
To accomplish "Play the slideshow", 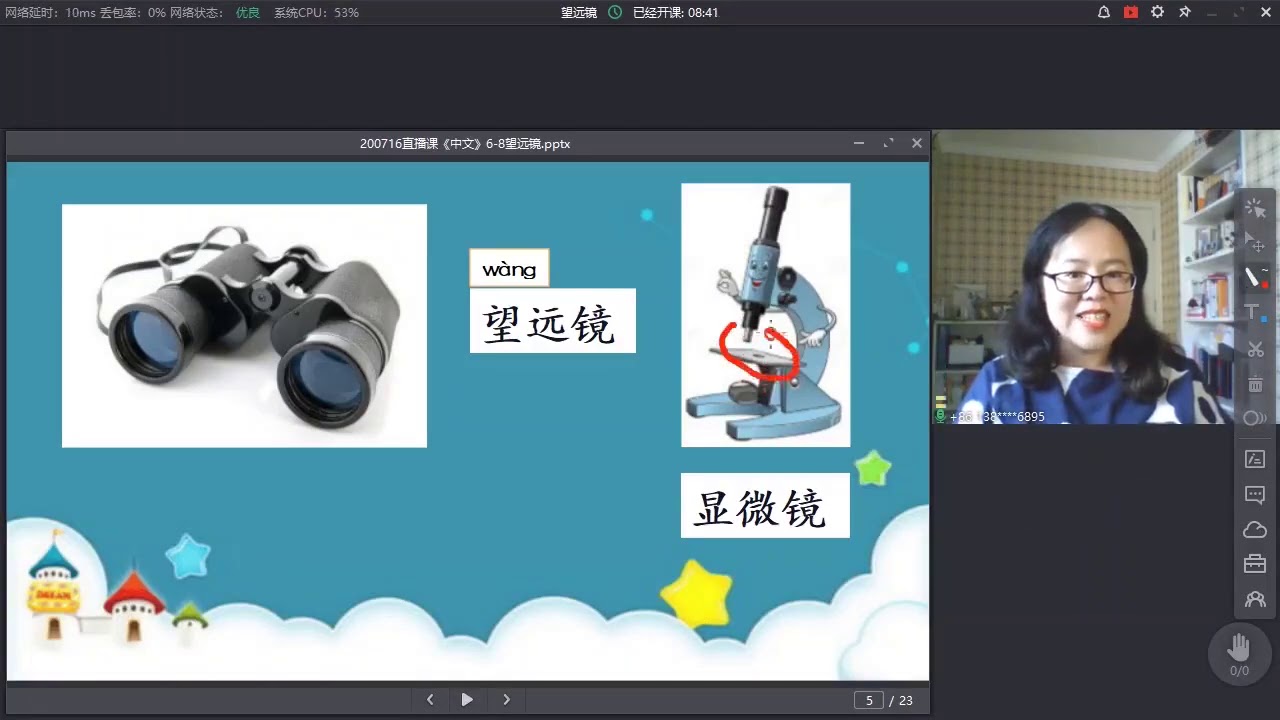I will coord(467,700).
